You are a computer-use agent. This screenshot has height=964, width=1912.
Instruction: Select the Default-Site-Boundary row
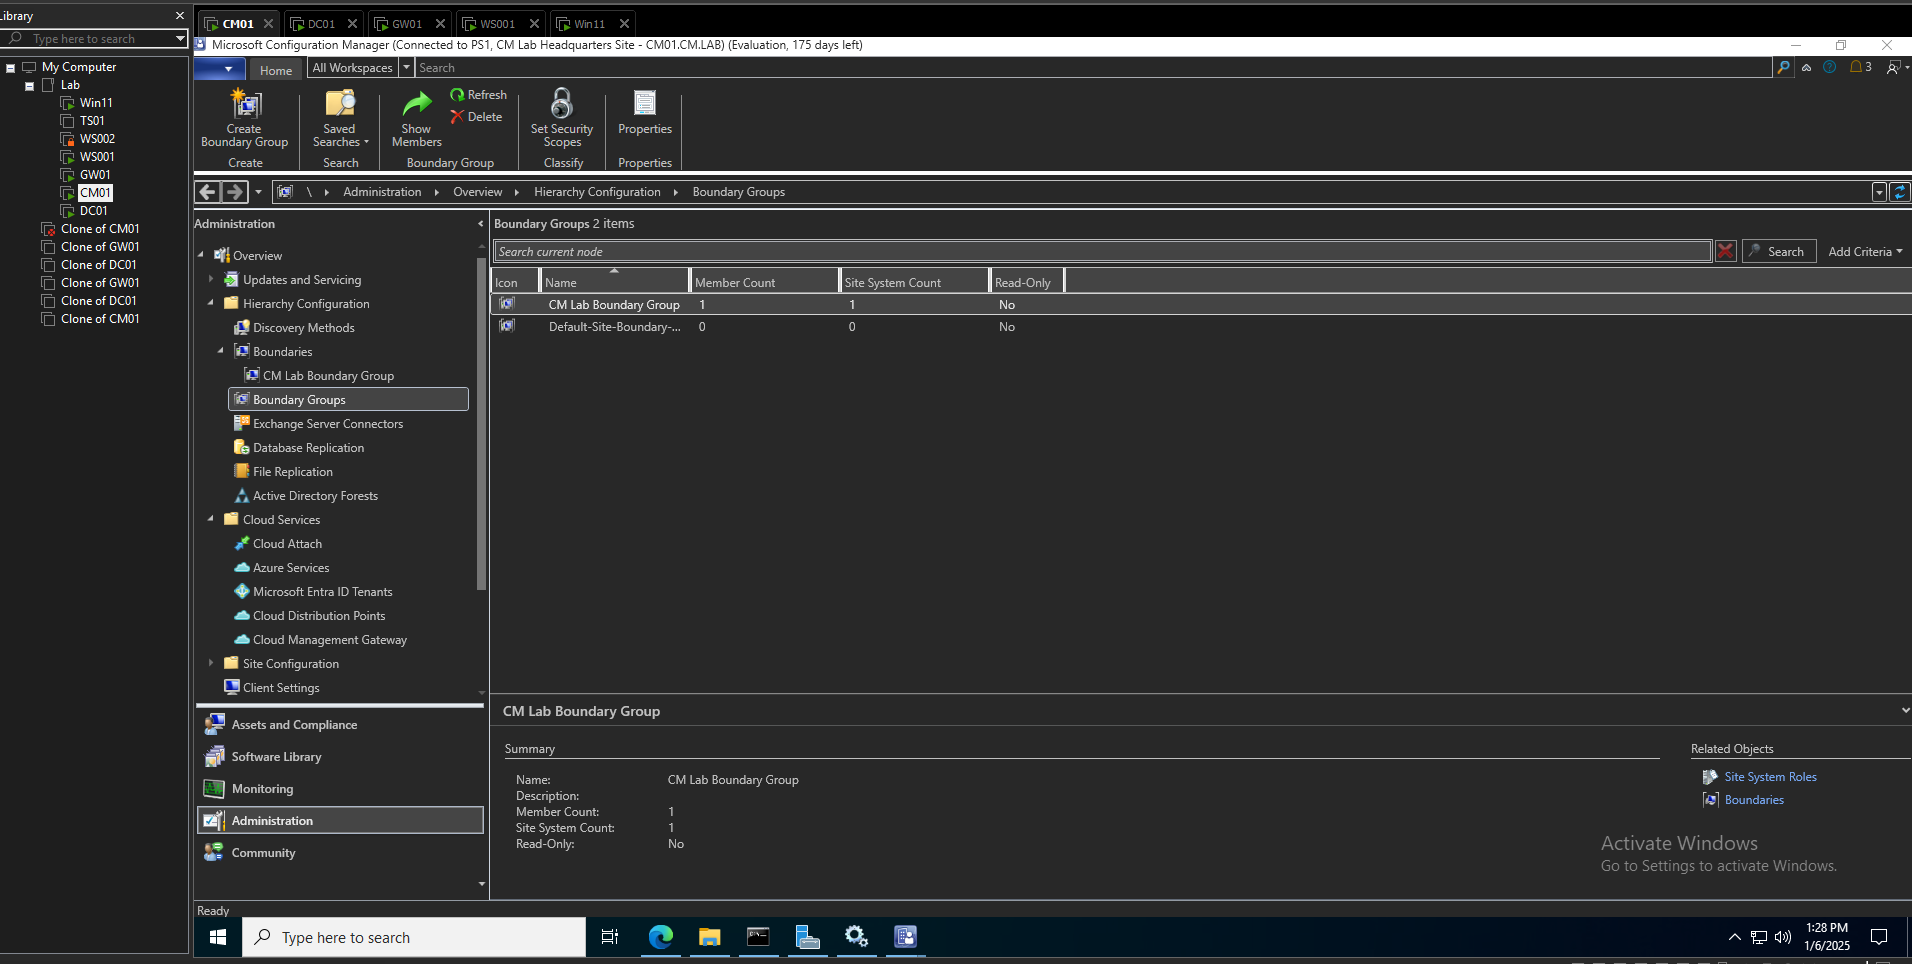(1200, 327)
